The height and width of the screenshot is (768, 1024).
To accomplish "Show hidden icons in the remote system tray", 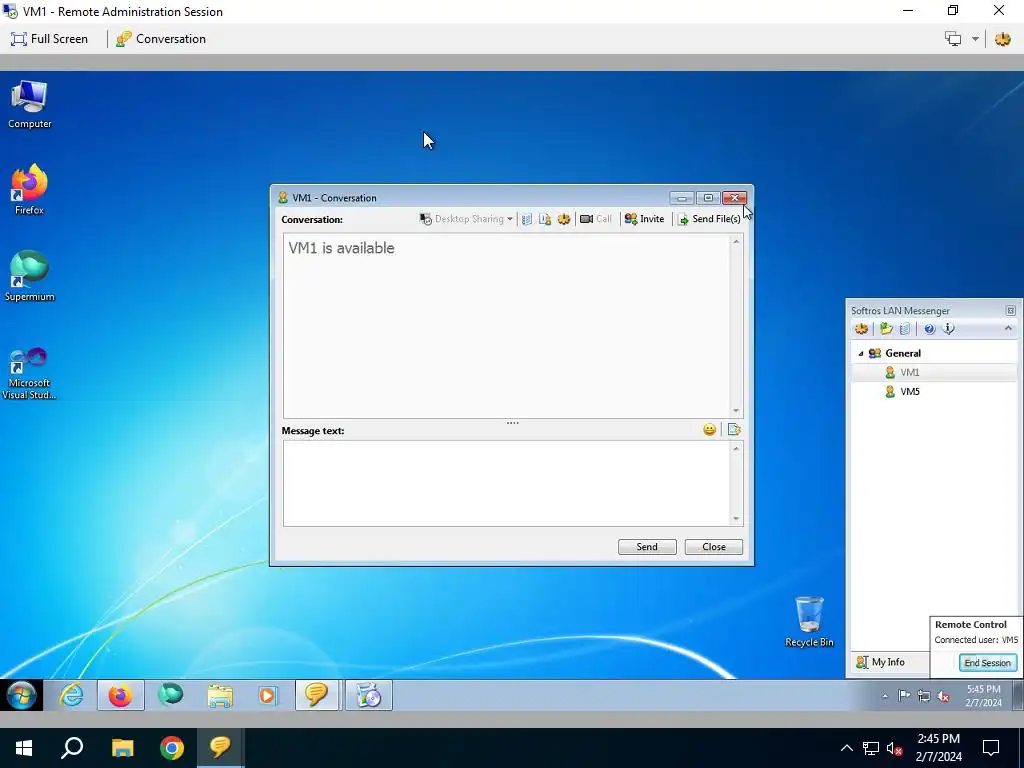I will (x=885, y=696).
